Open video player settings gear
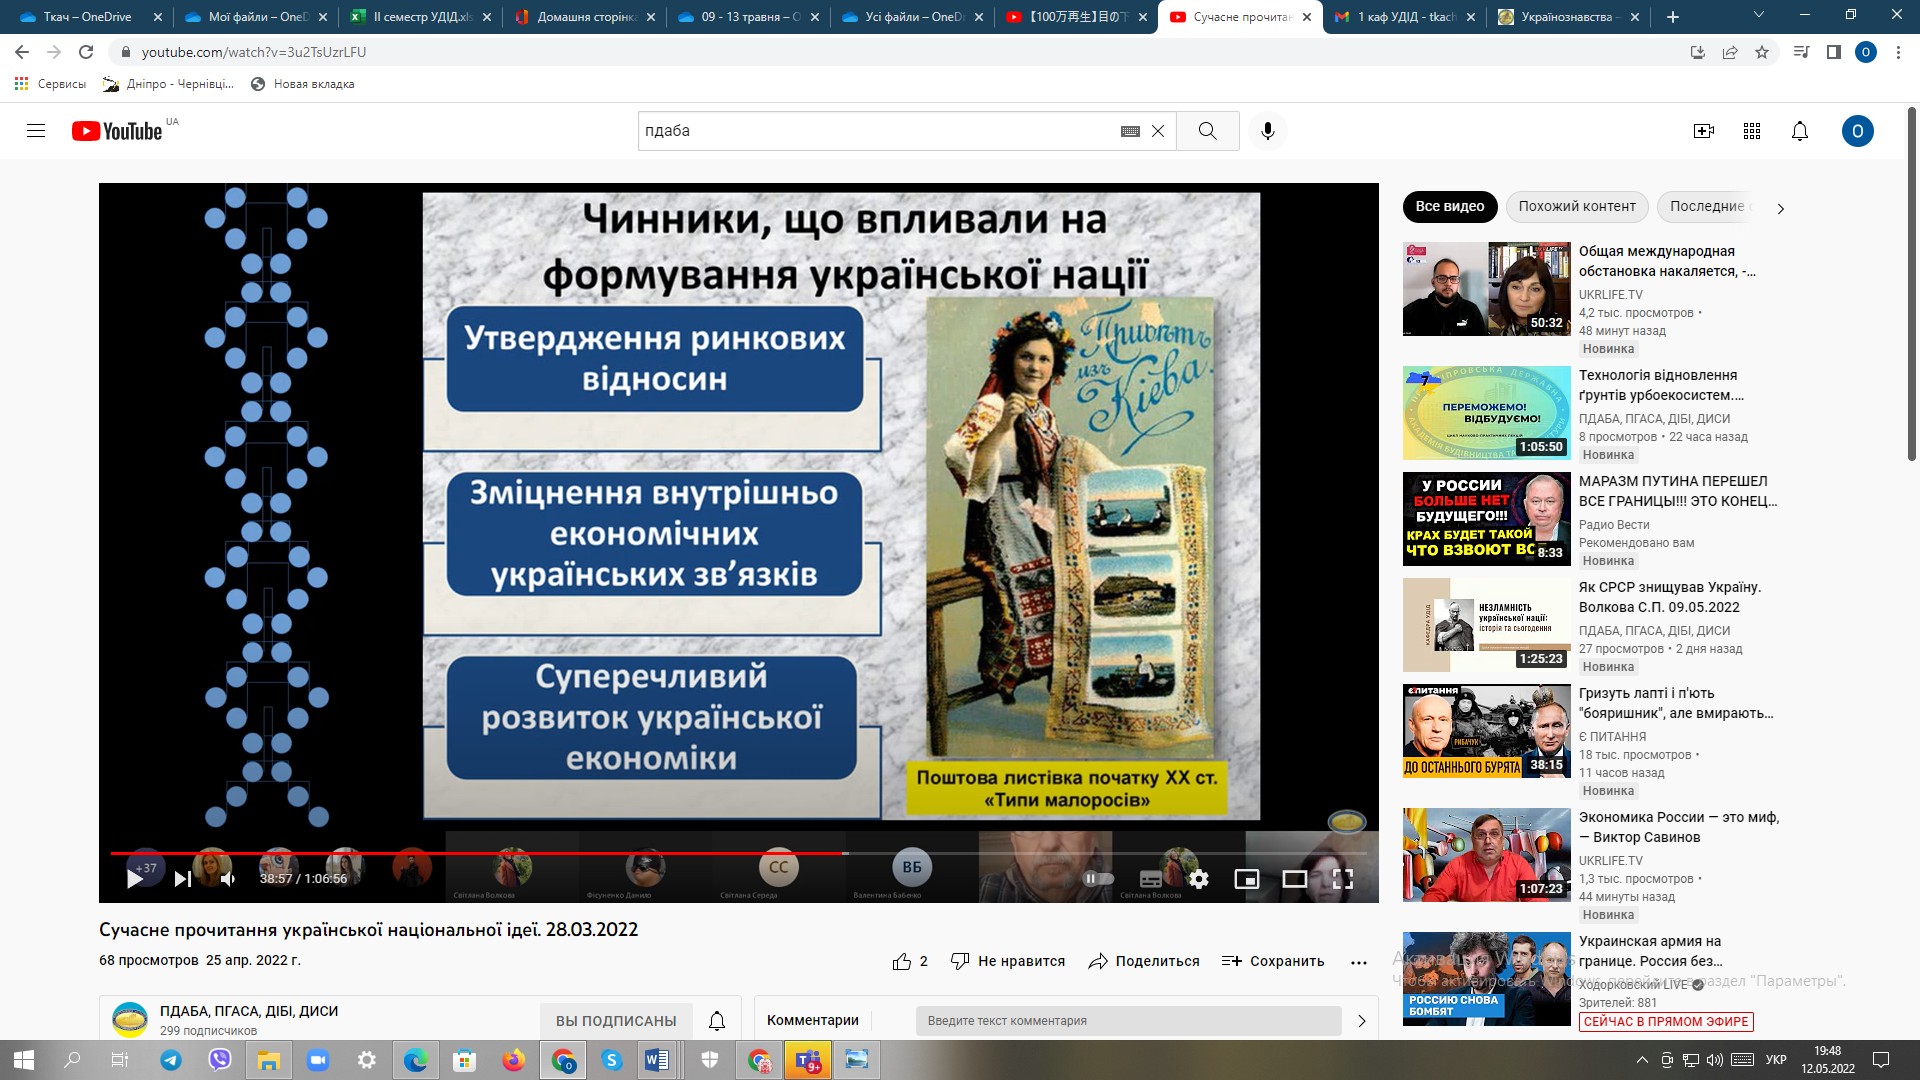The width and height of the screenshot is (1920, 1080). 1199,879
